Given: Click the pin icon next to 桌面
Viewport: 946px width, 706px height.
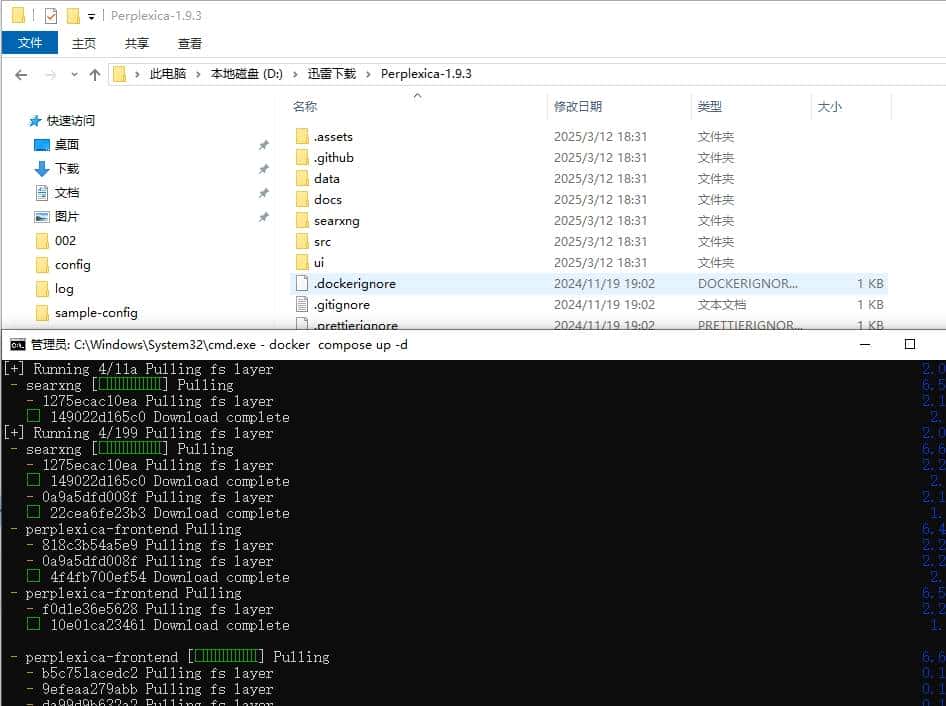Looking at the screenshot, I should pyautogui.click(x=263, y=144).
